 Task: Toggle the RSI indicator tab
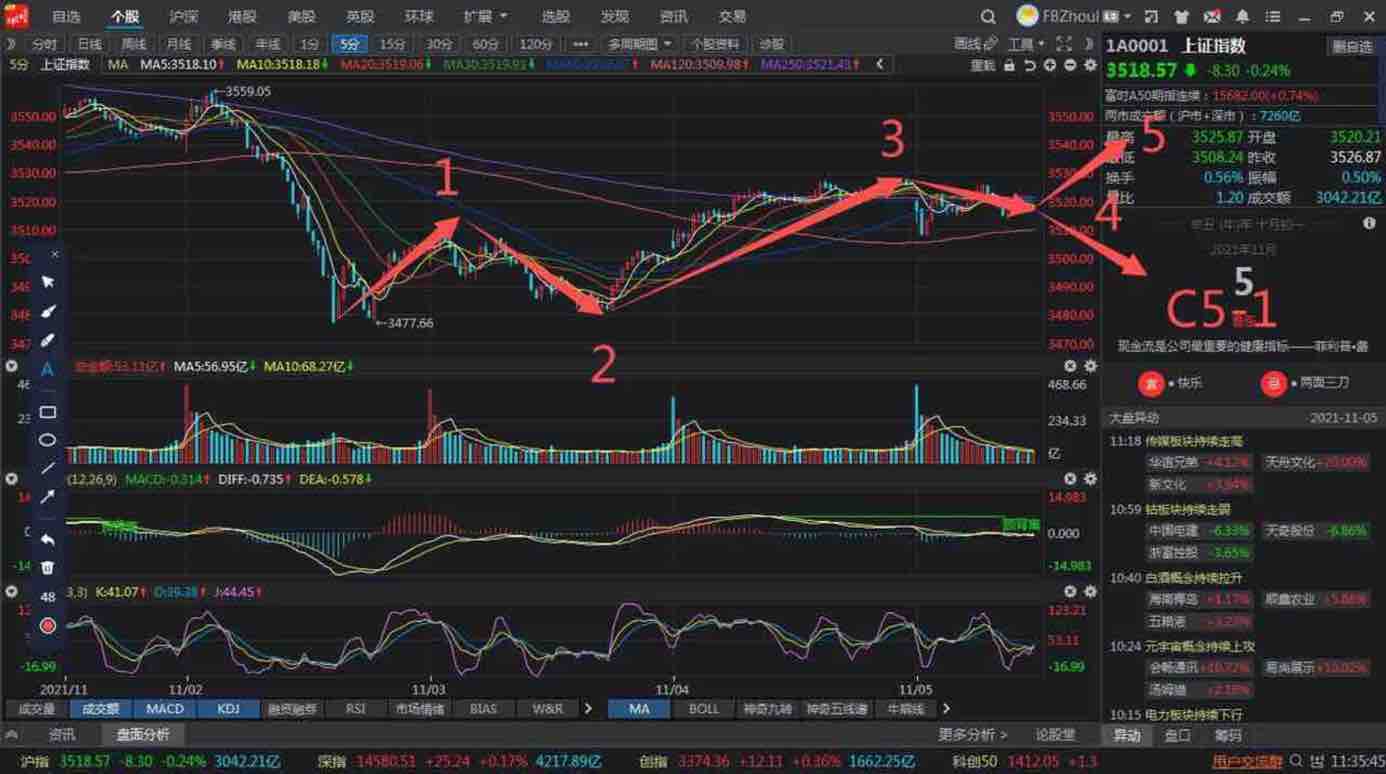click(356, 708)
